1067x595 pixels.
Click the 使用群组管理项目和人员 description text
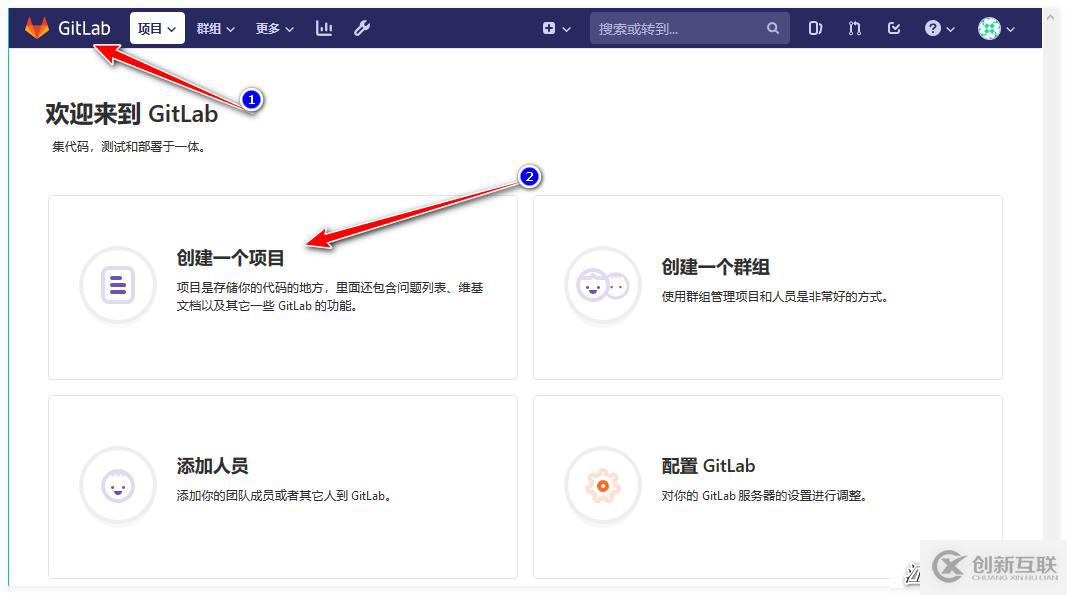pos(775,297)
